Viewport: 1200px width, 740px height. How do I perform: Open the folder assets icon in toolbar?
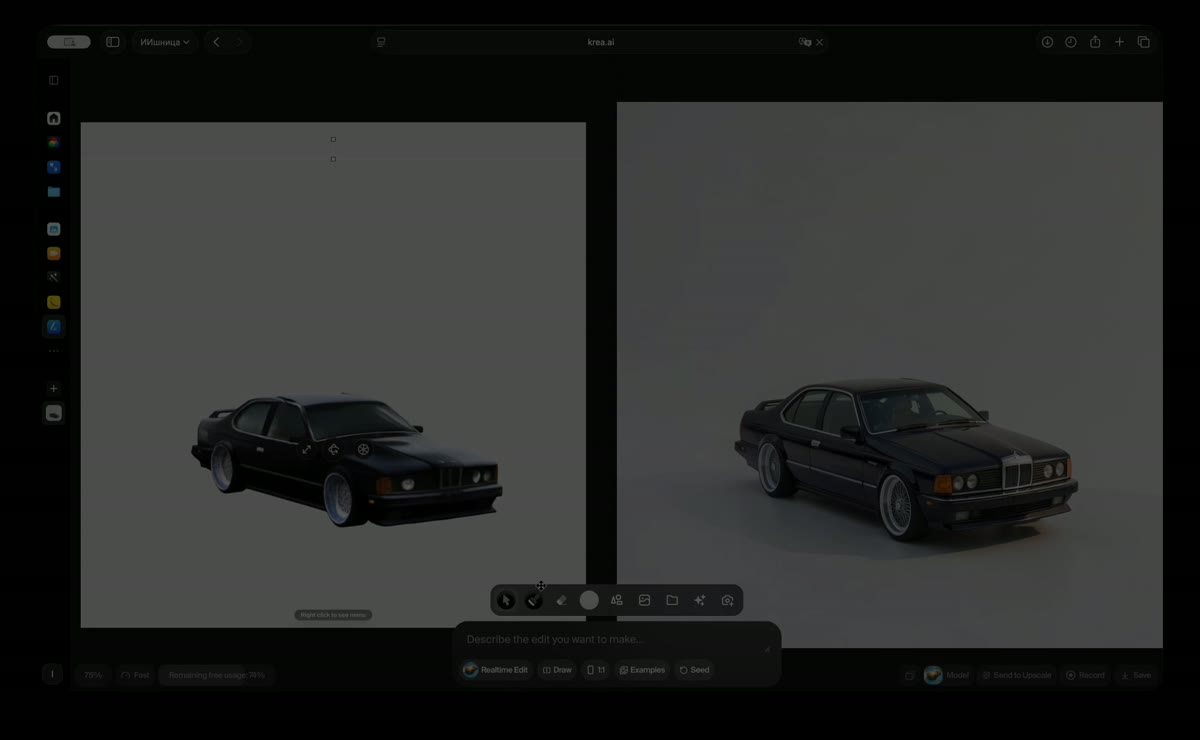[x=672, y=600]
